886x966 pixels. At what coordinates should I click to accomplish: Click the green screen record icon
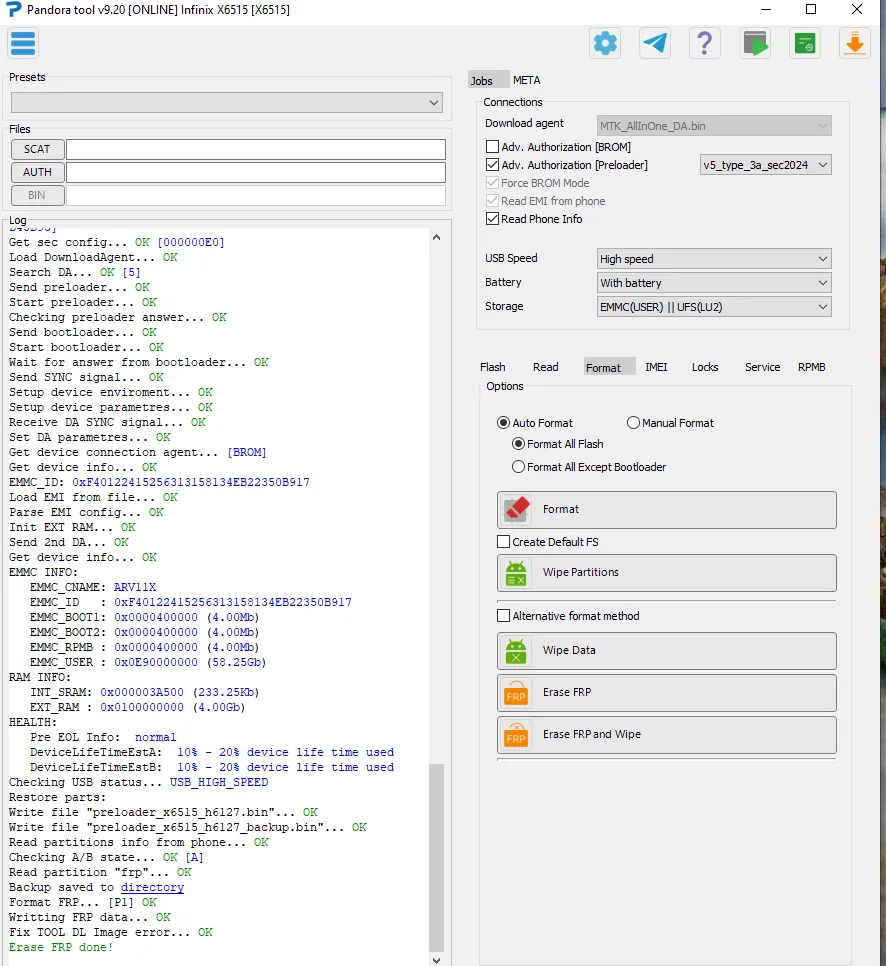[804, 43]
